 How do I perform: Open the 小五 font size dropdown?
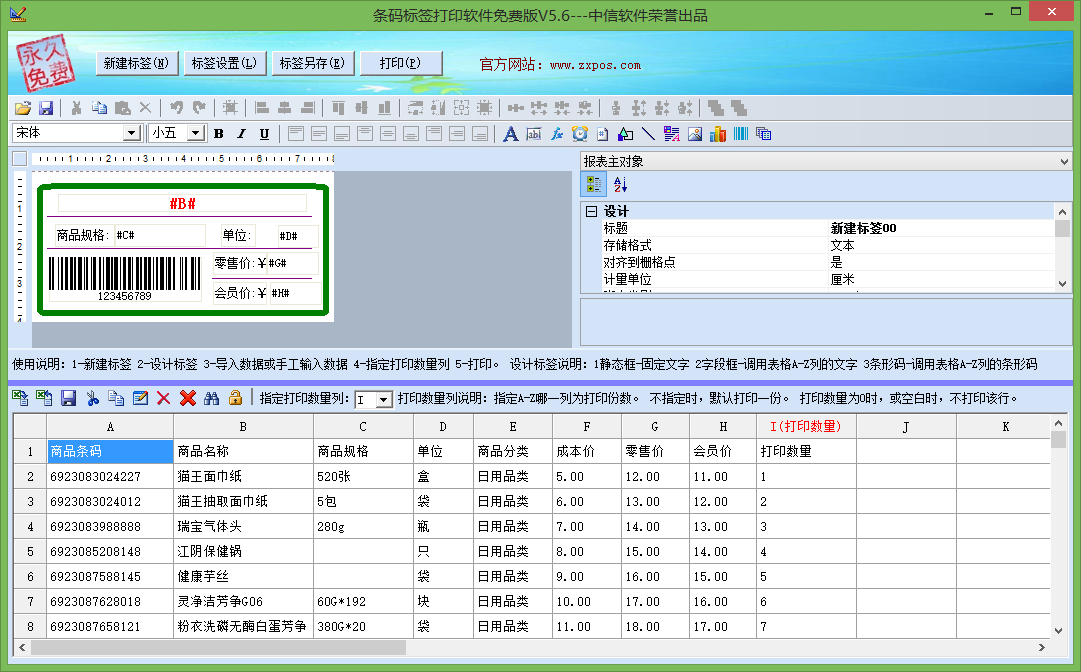tap(195, 133)
